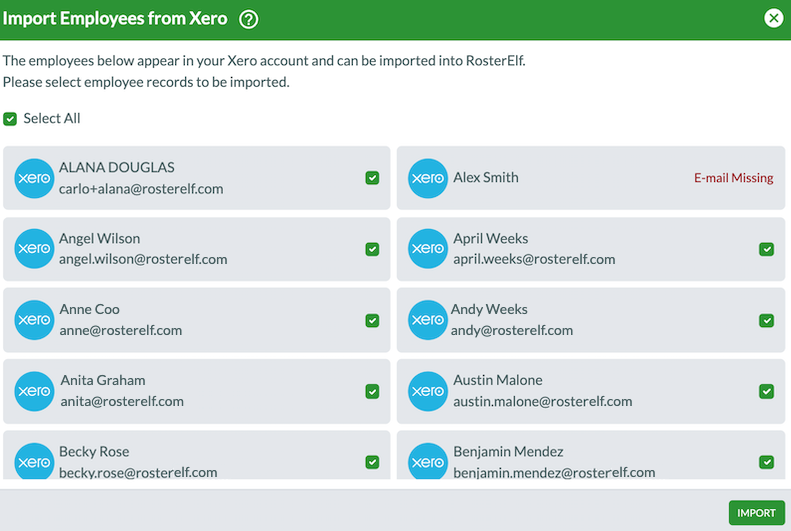This screenshot has height=531, width=791.
Task: Click email anne@rosterelf.com
Action: click(x=121, y=330)
